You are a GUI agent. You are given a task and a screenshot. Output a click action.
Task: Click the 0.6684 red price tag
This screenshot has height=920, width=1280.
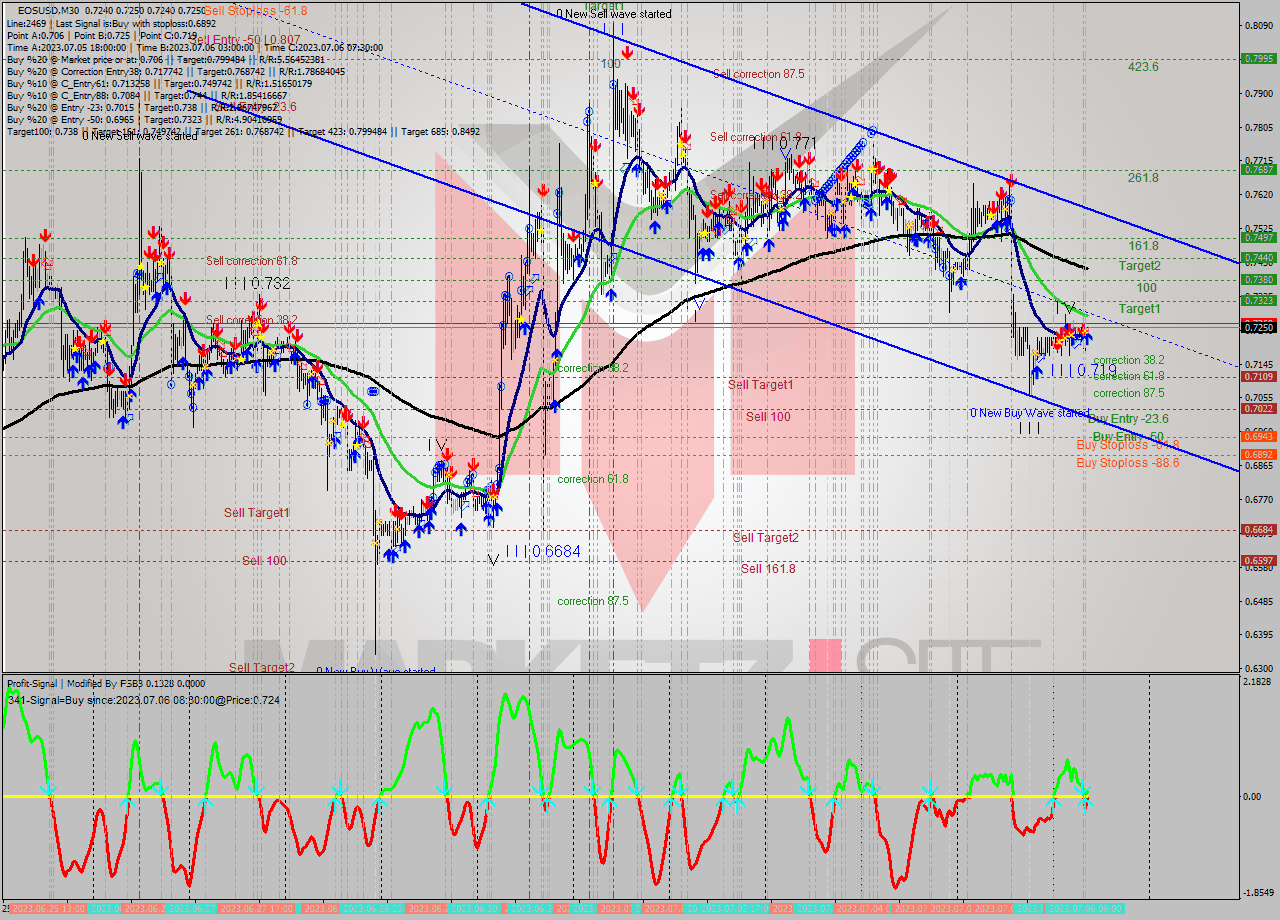1257,530
